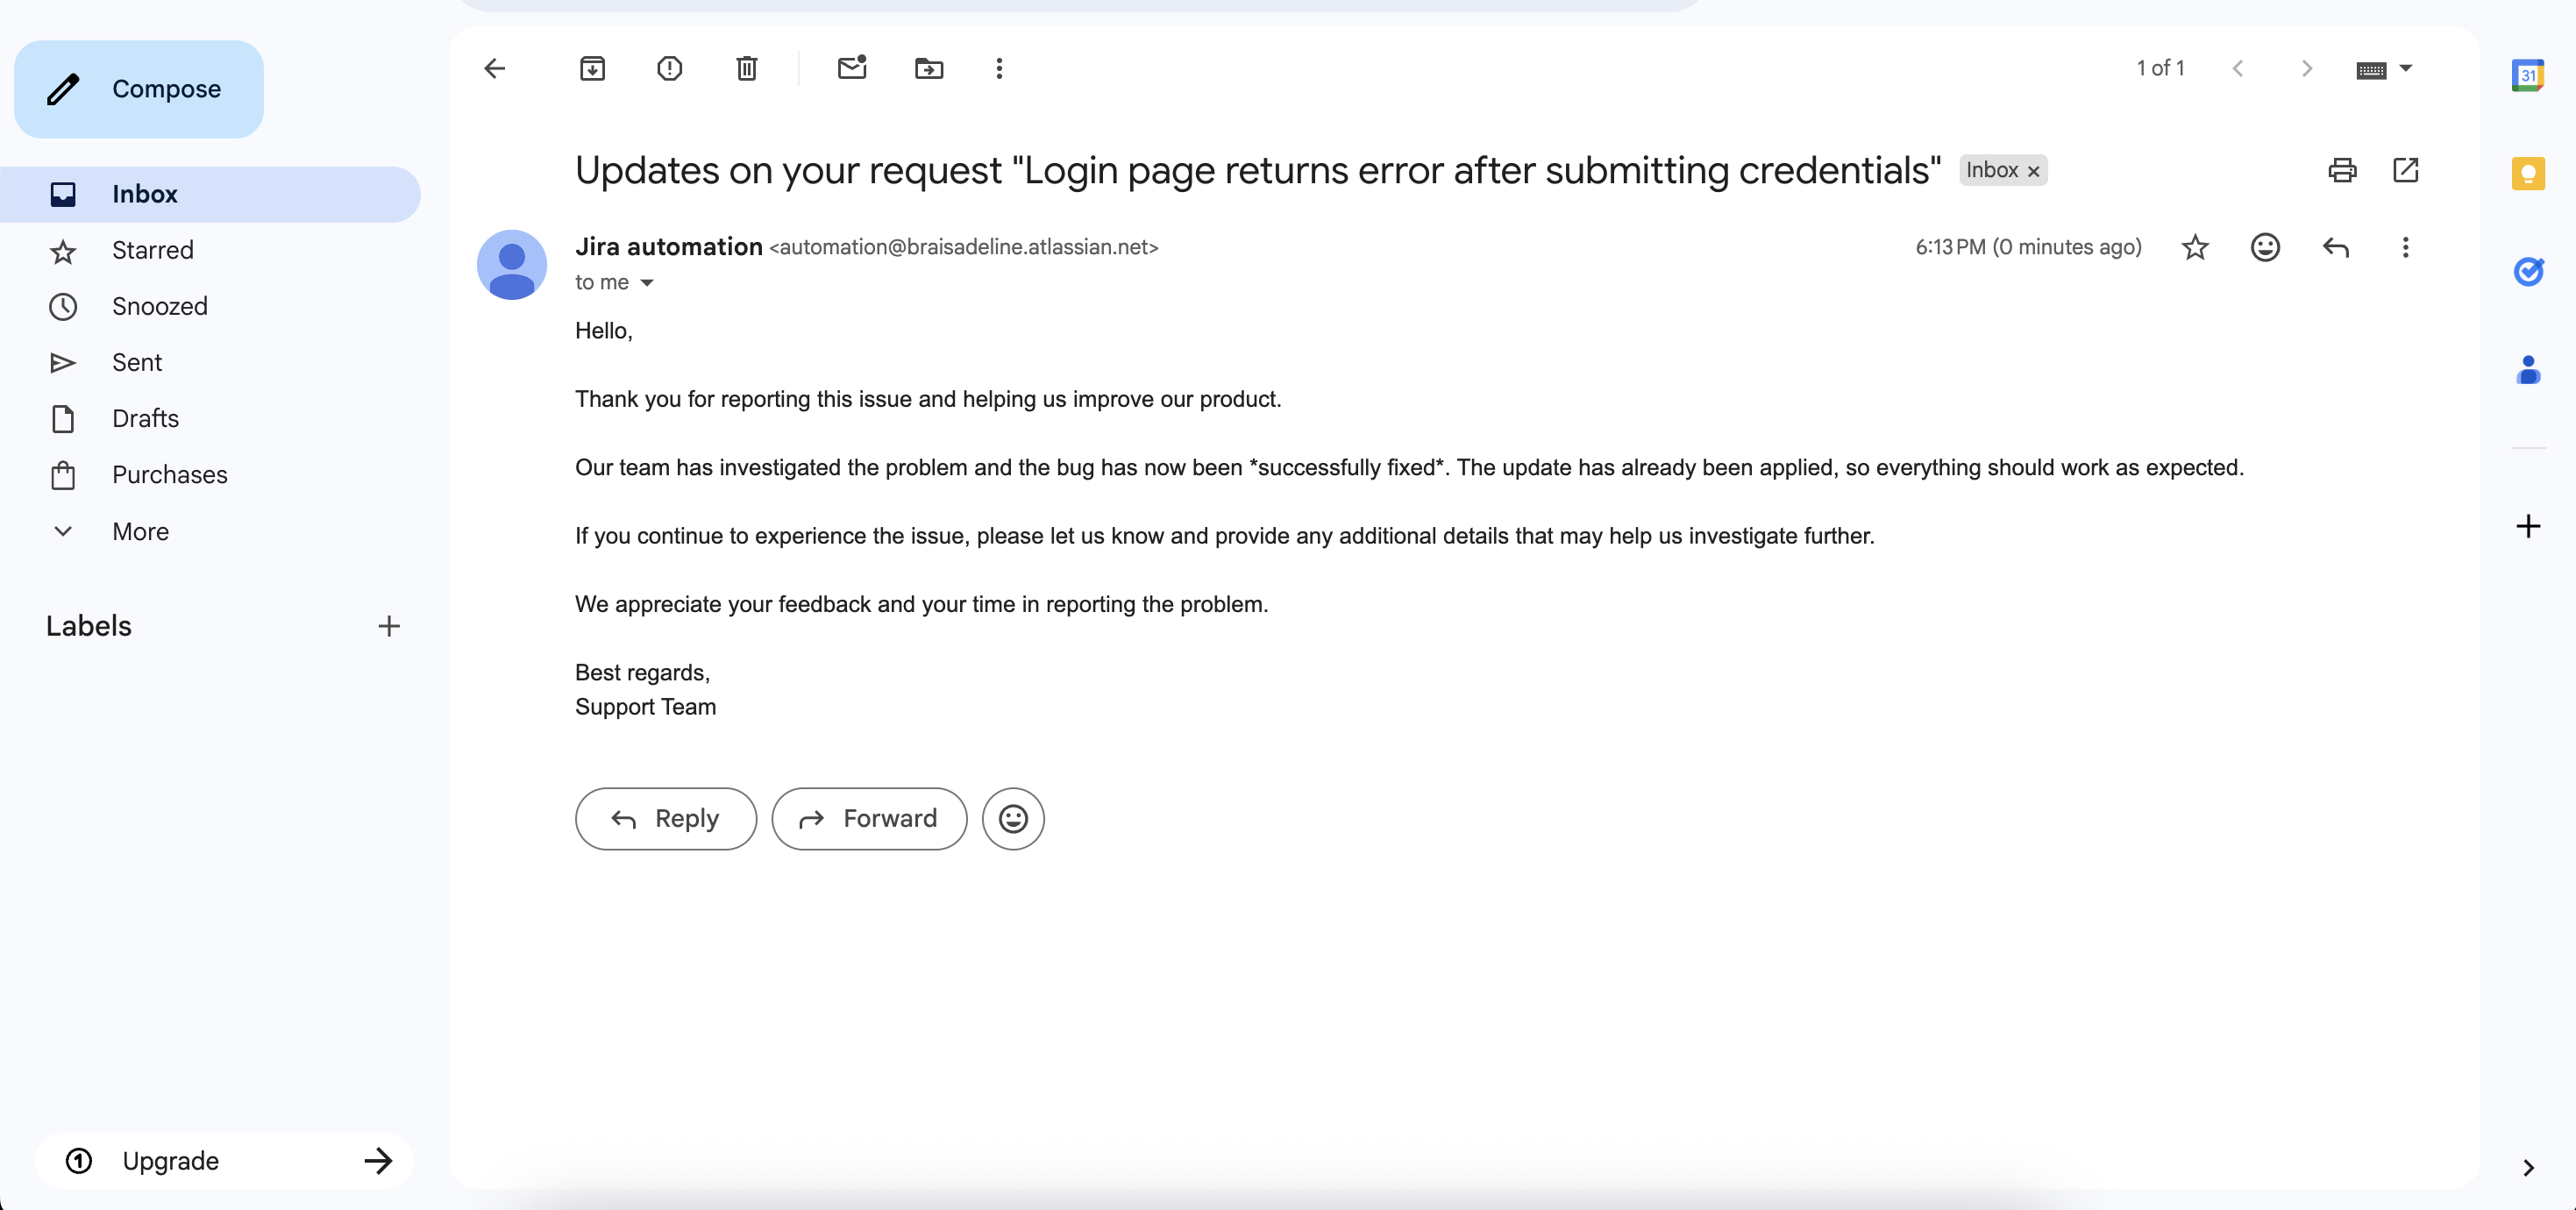Click the Reply button below message
2576x1210 pixels.
(x=665, y=818)
